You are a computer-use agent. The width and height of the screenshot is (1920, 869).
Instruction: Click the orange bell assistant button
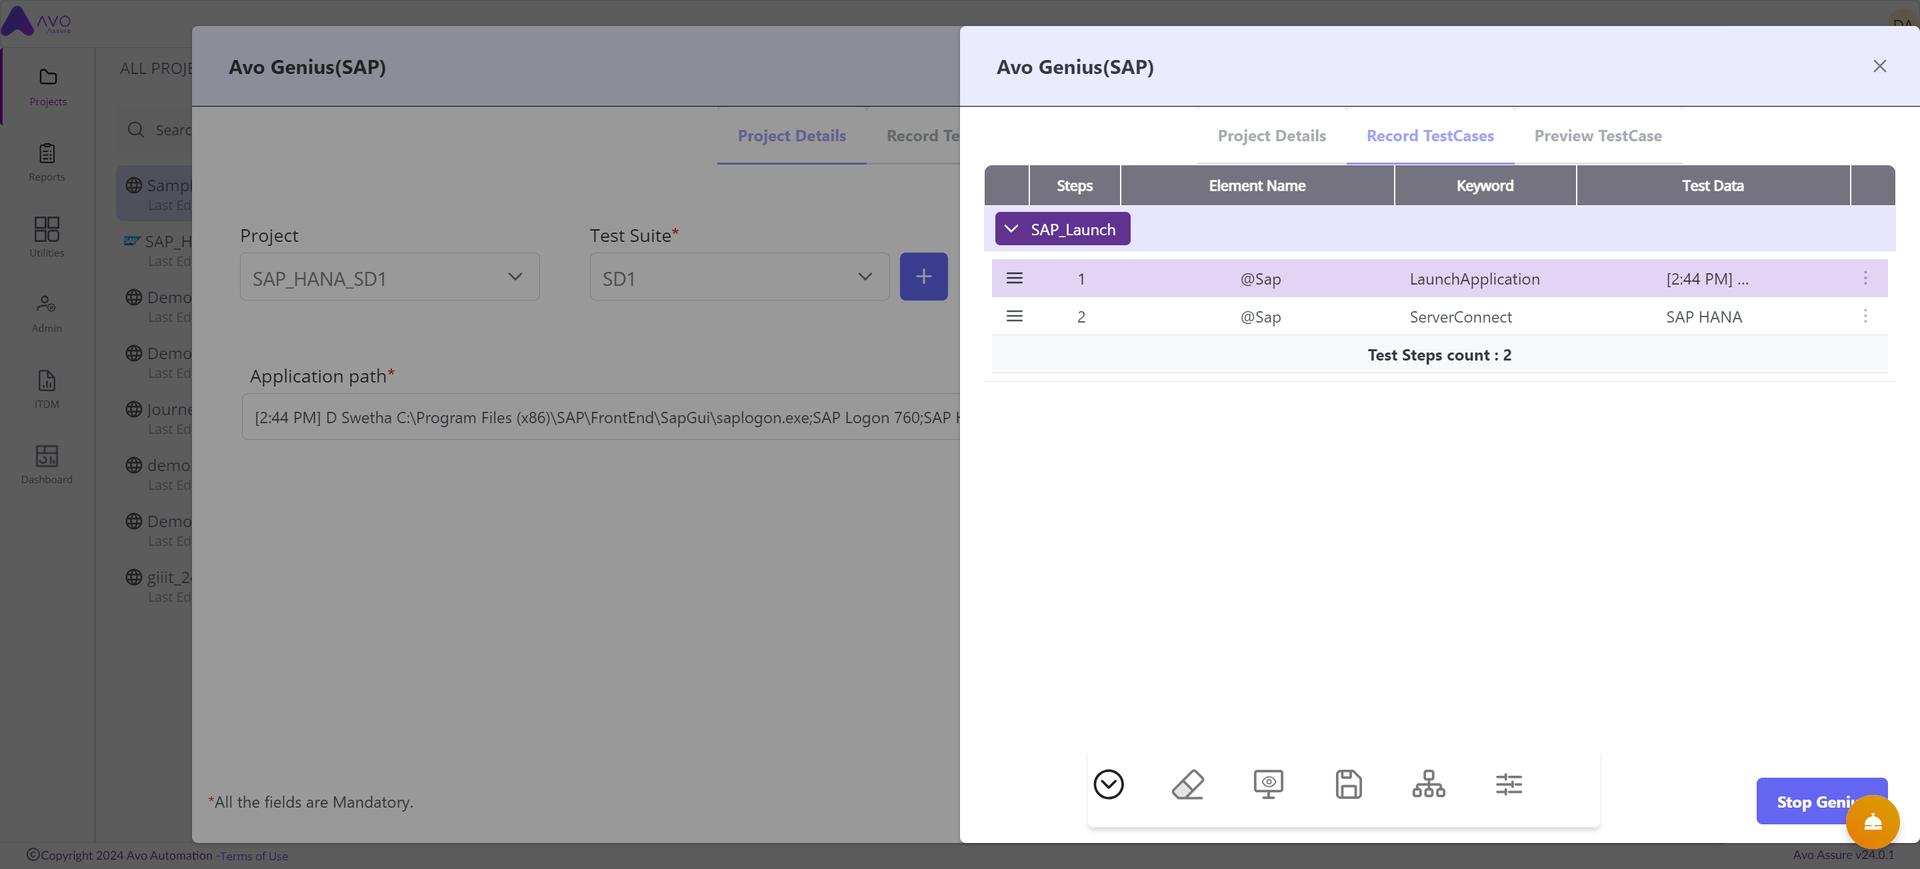(1873, 822)
